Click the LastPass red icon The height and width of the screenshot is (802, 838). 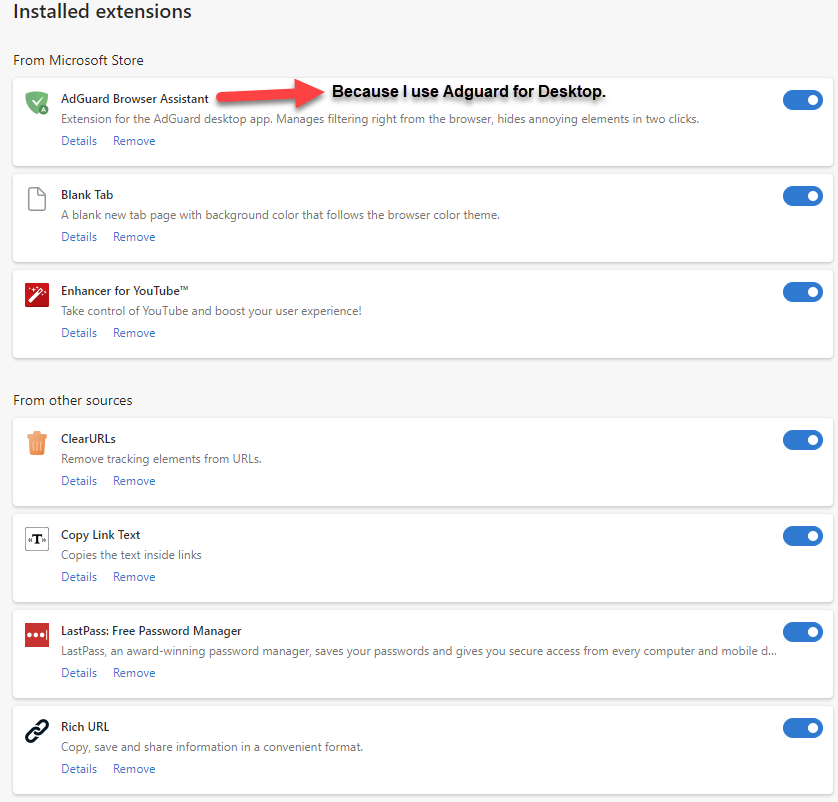37,635
